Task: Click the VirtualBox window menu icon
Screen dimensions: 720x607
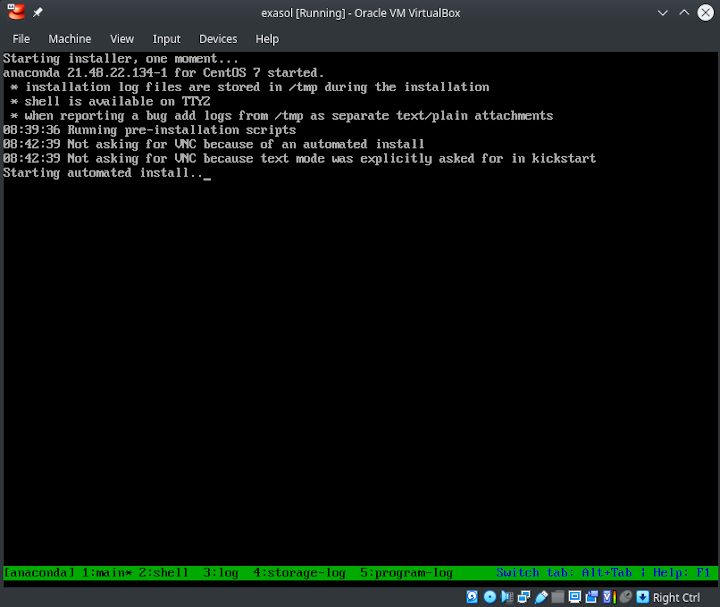Action: (16, 12)
